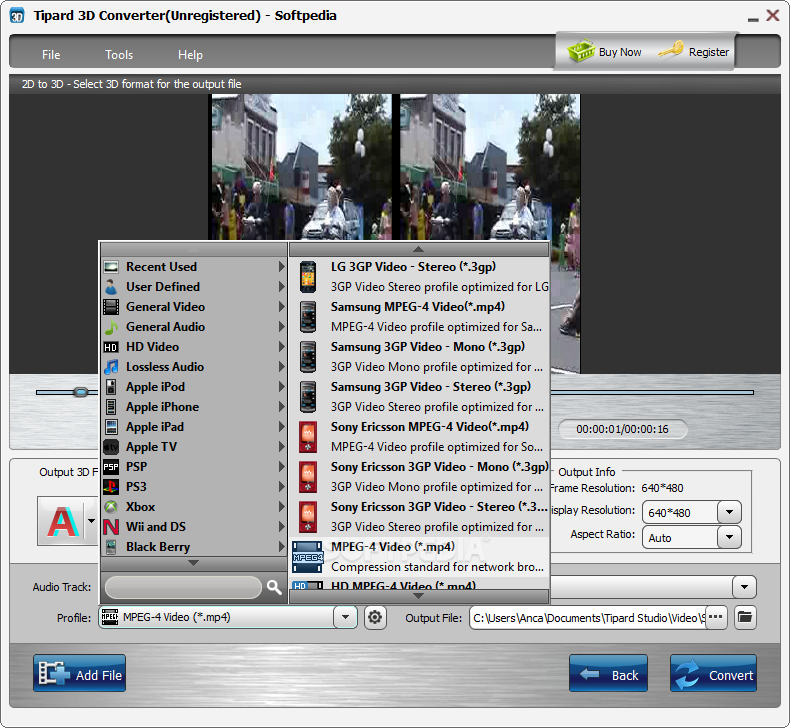Click the MPEG-4 Video filmstrip icon in the format list
Viewport: 790px width, 728px height.
[x=307, y=557]
